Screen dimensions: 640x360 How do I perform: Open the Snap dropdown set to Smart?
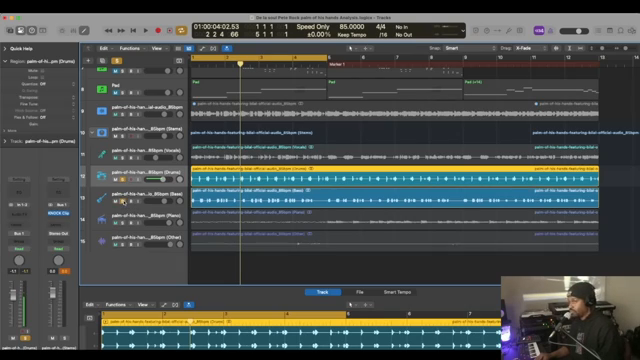point(470,48)
